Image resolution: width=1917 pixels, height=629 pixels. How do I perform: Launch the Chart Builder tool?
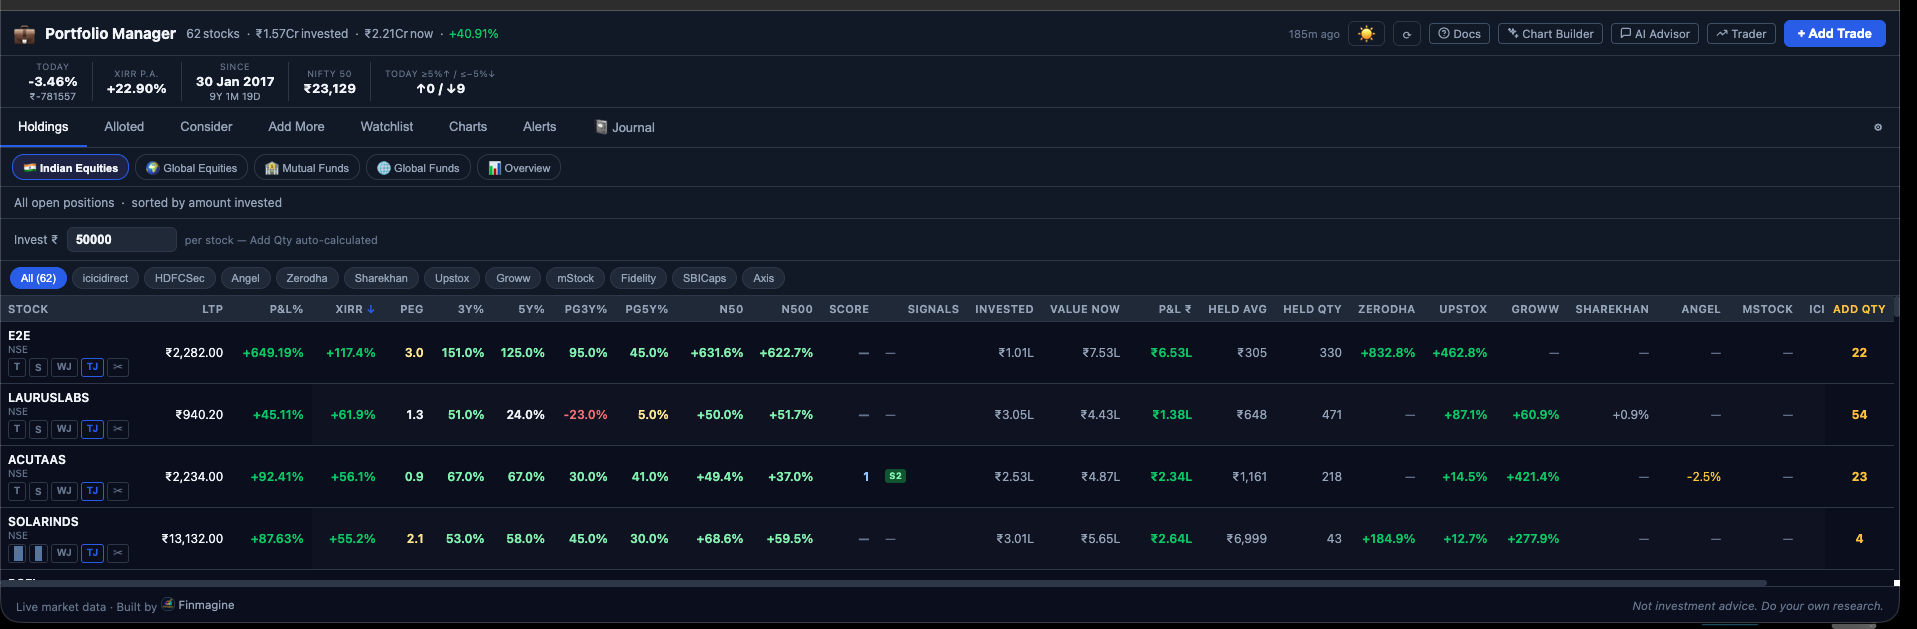(x=1550, y=34)
